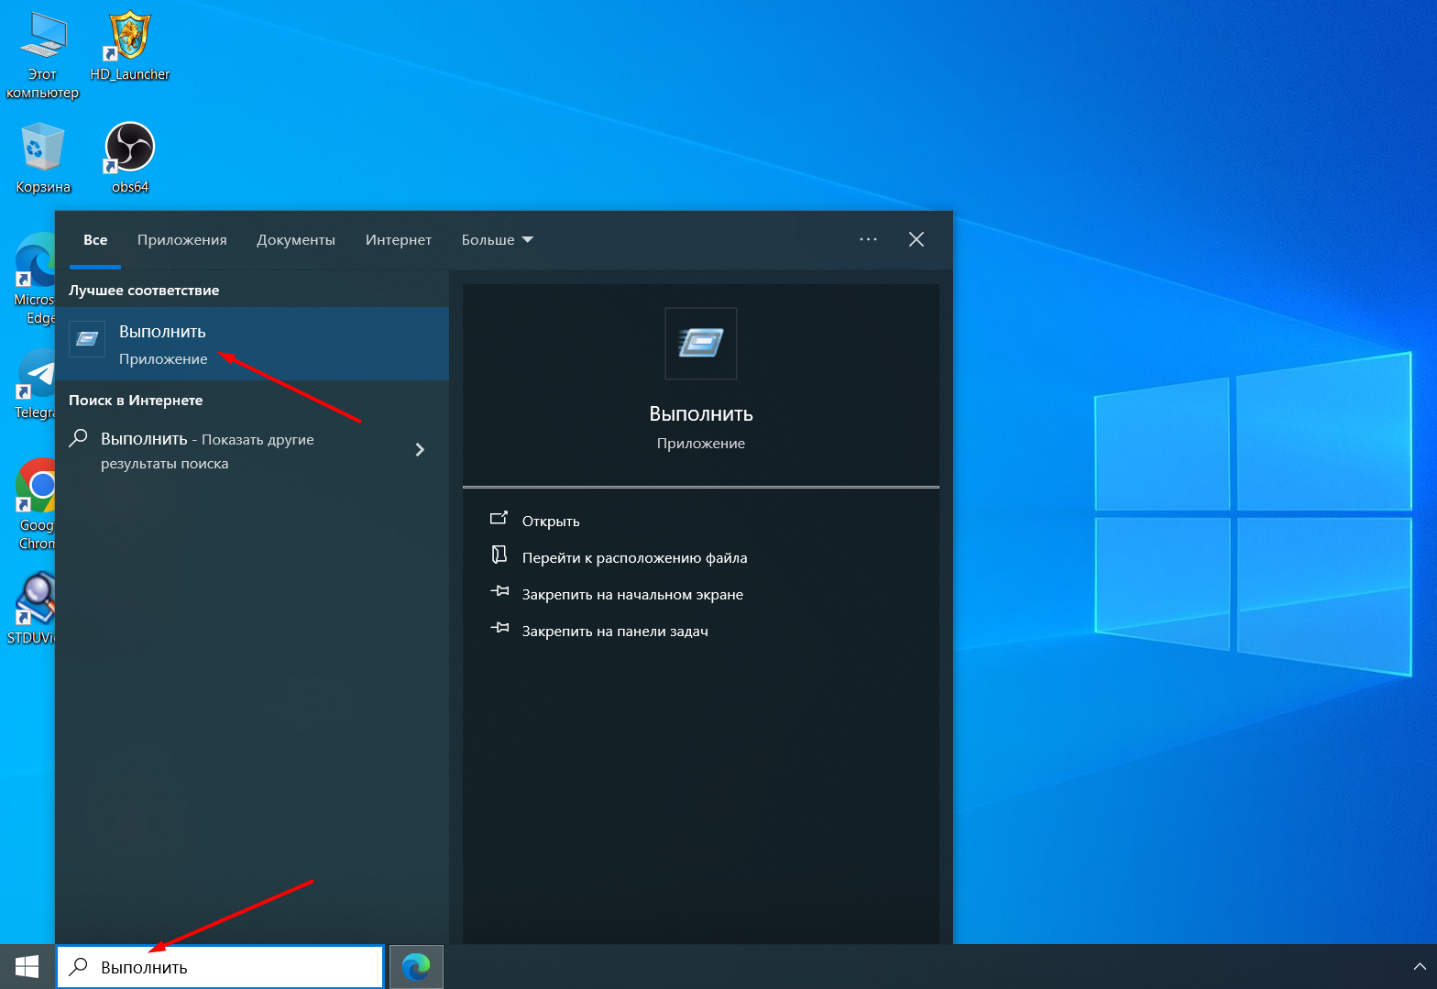Focus the taskbar search field containing Выполнить
The image size is (1437, 989).
[x=220, y=967]
